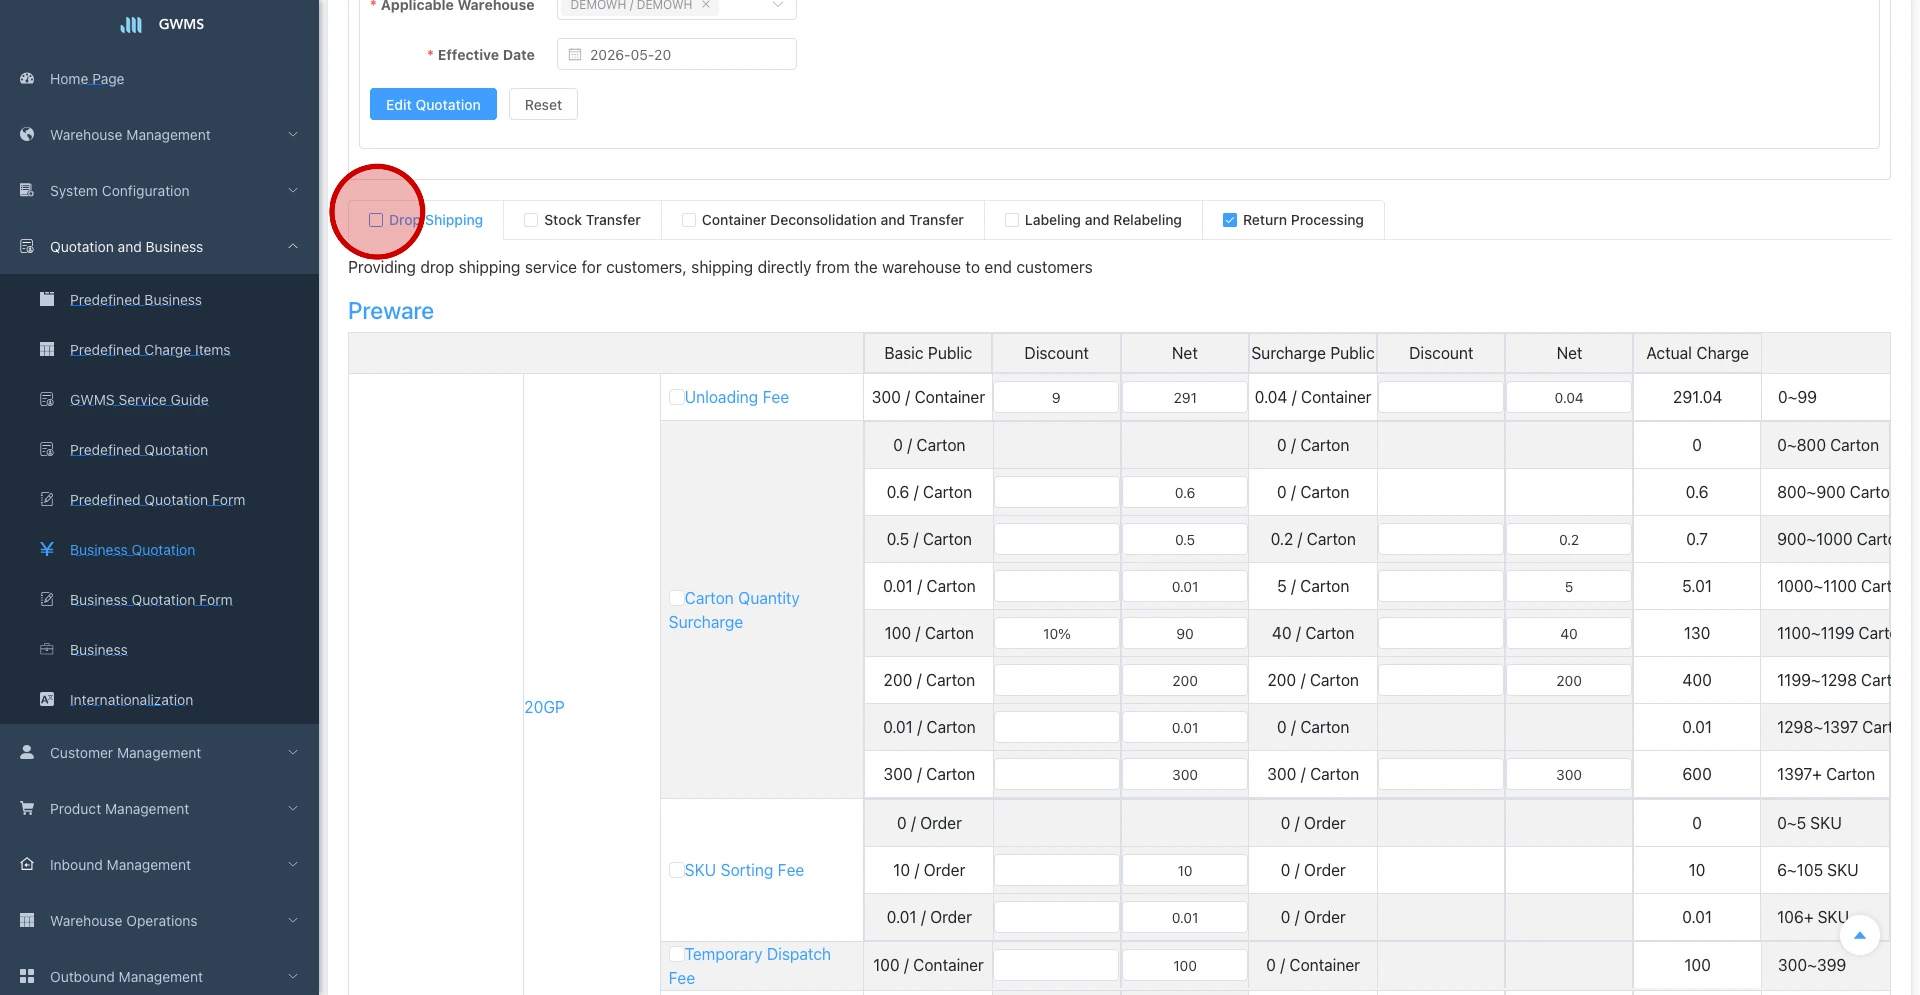Expand the Warehouse Operations menu chevron
The height and width of the screenshot is (995, 1920).
click(293, 920)
